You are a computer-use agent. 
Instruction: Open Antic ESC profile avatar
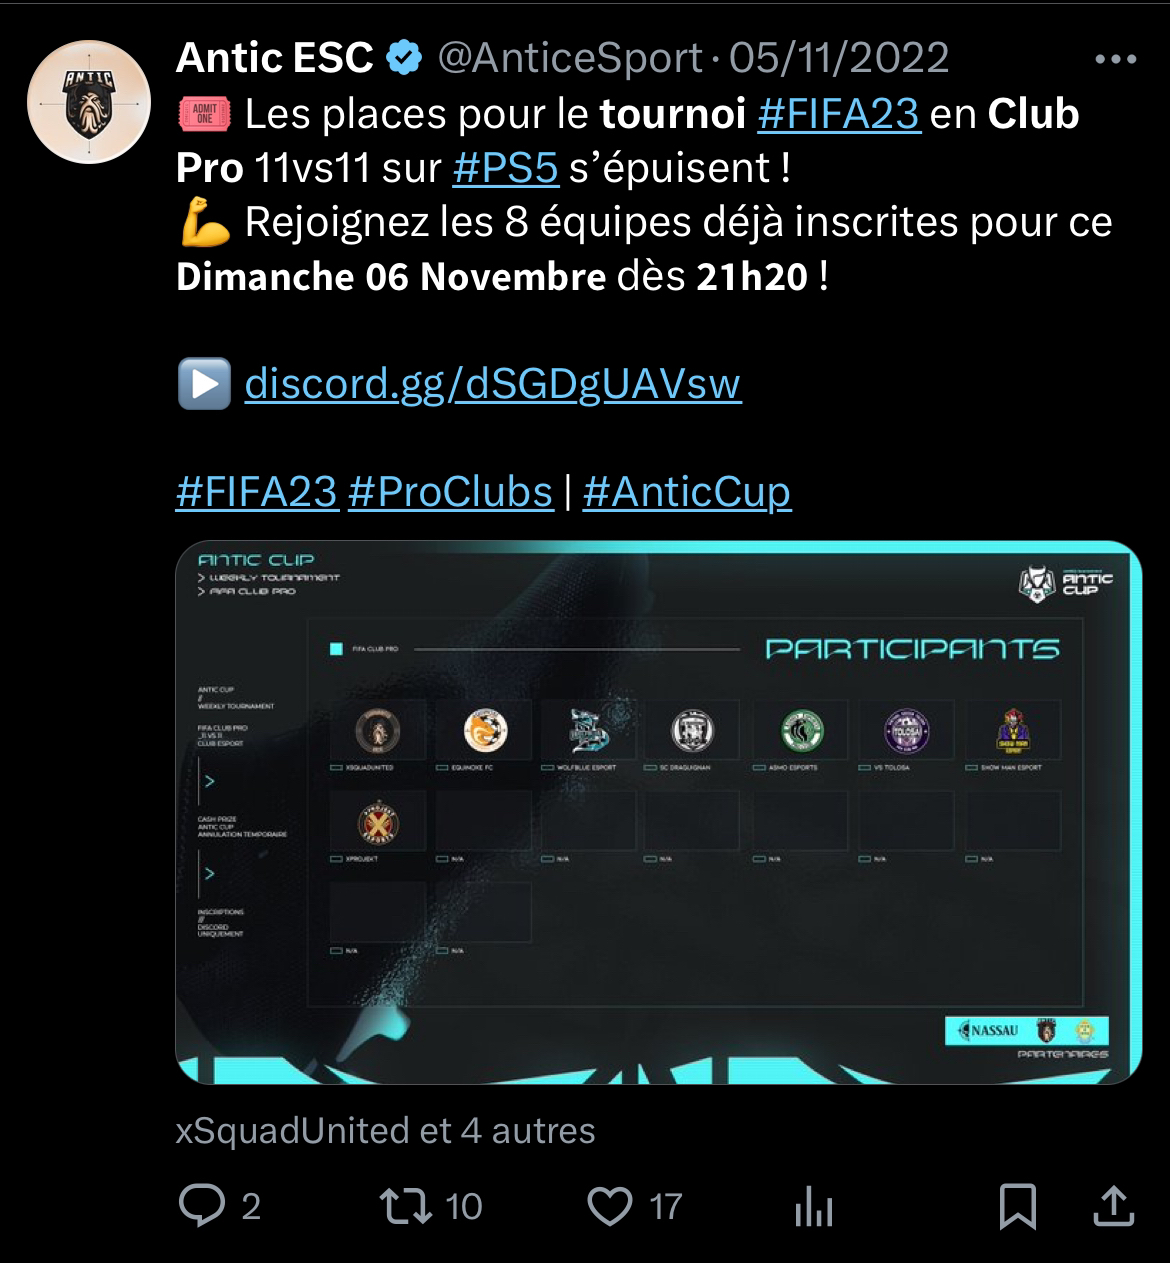click(x=89, y=101)
